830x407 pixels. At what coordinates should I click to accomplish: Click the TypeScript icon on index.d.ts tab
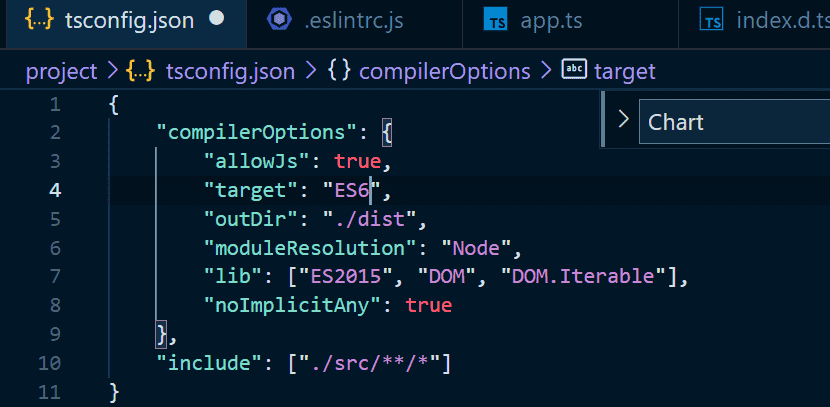click(712, 19)
